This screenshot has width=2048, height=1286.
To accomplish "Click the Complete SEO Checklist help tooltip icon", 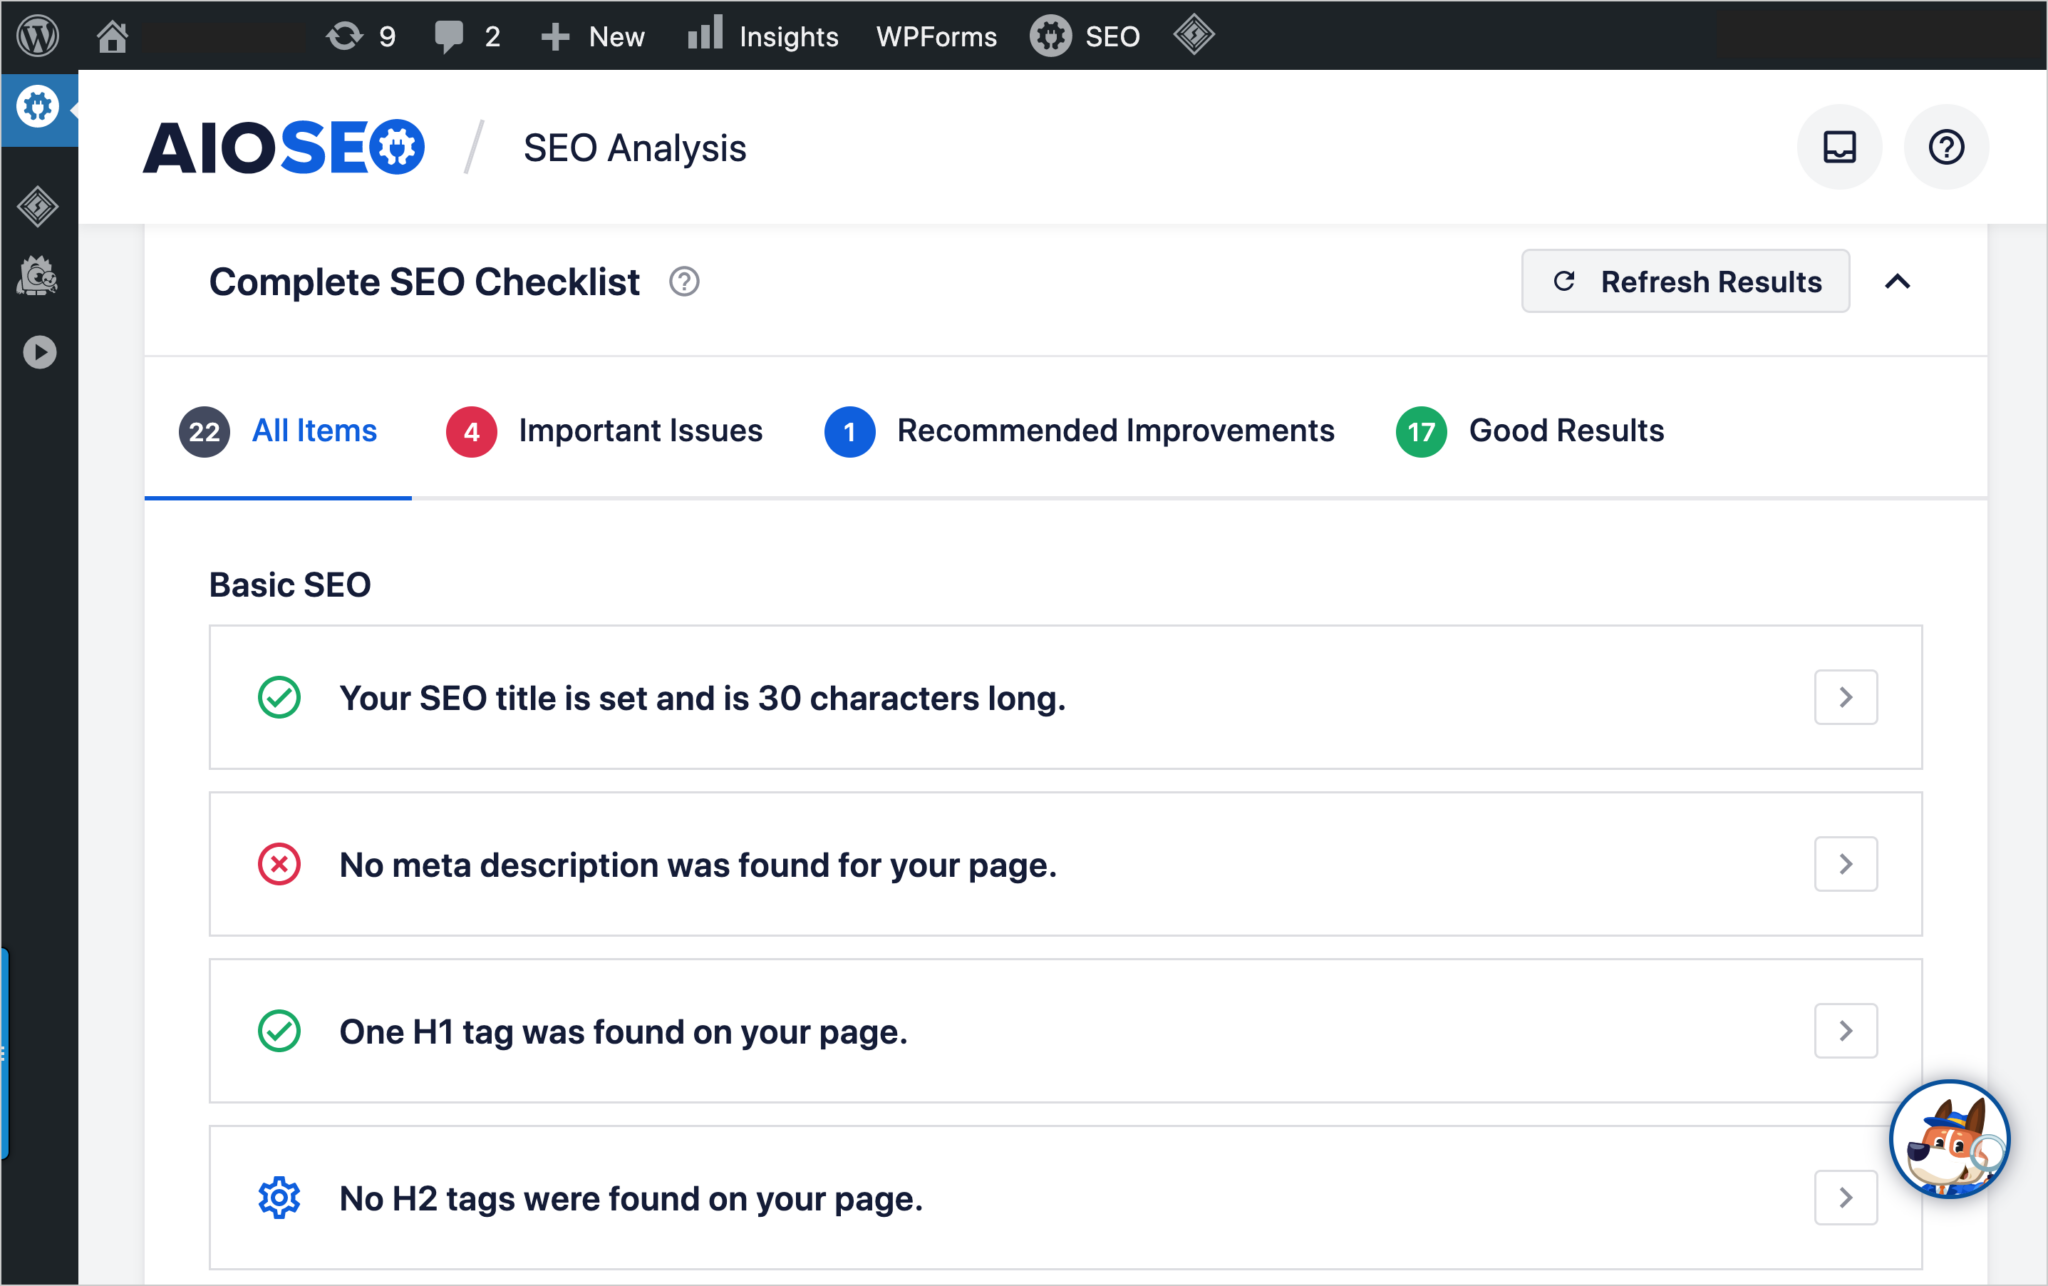I will (684, 282).
